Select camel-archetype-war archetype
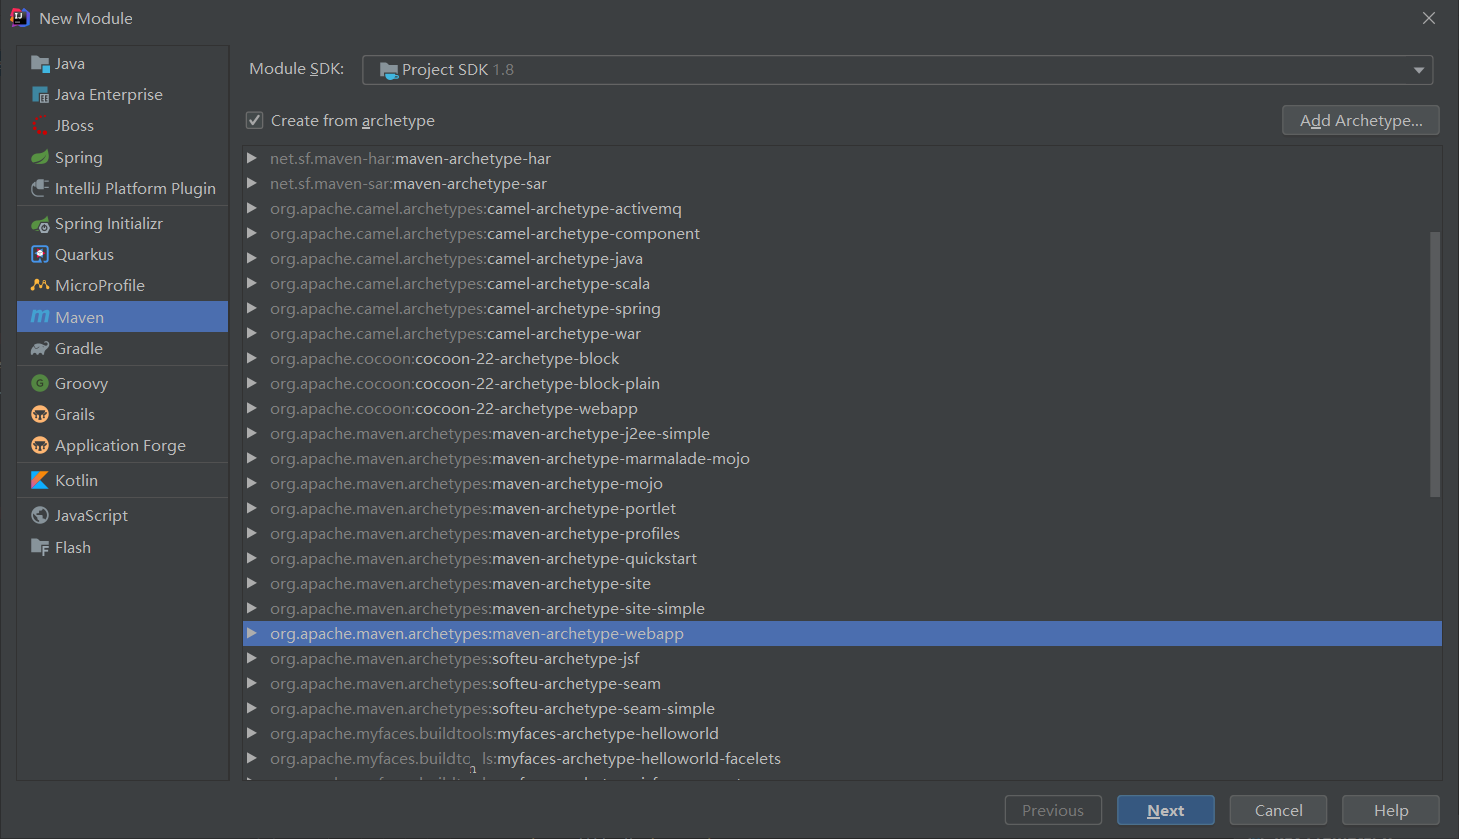The width and height of the screenshot is (1459, 839). click(x=842, y=333)
